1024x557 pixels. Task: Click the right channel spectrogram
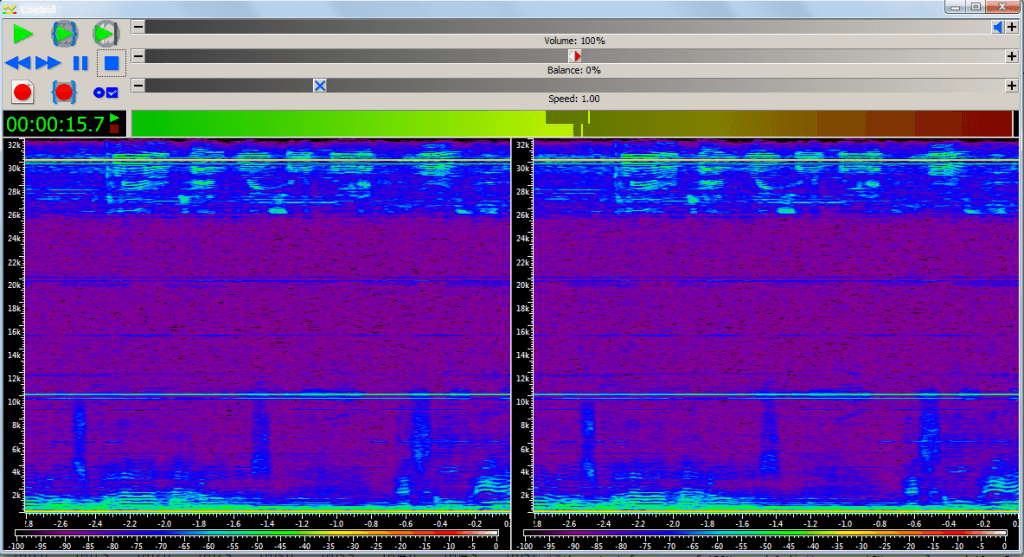776,325
